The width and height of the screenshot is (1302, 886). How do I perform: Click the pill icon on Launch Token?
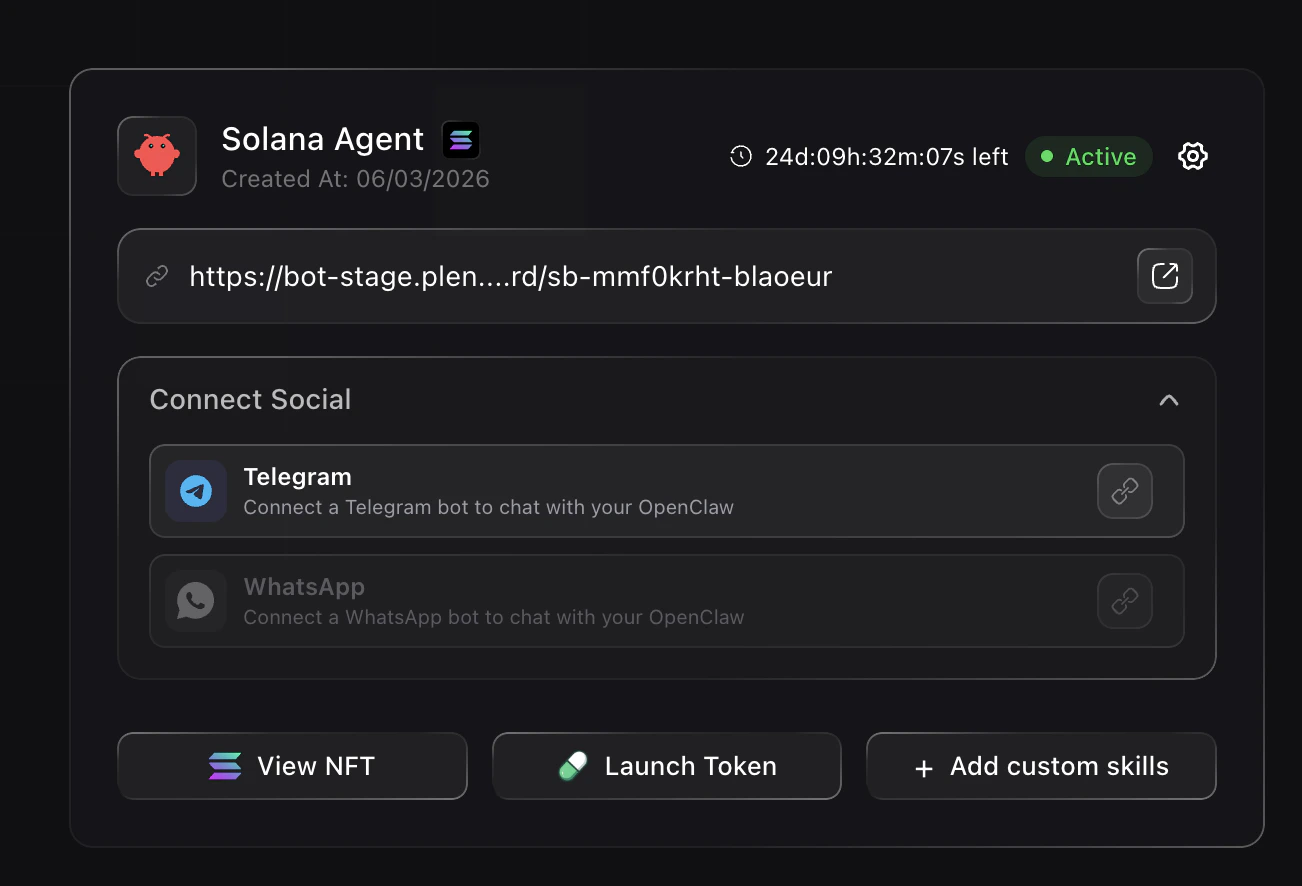(573, 766)
